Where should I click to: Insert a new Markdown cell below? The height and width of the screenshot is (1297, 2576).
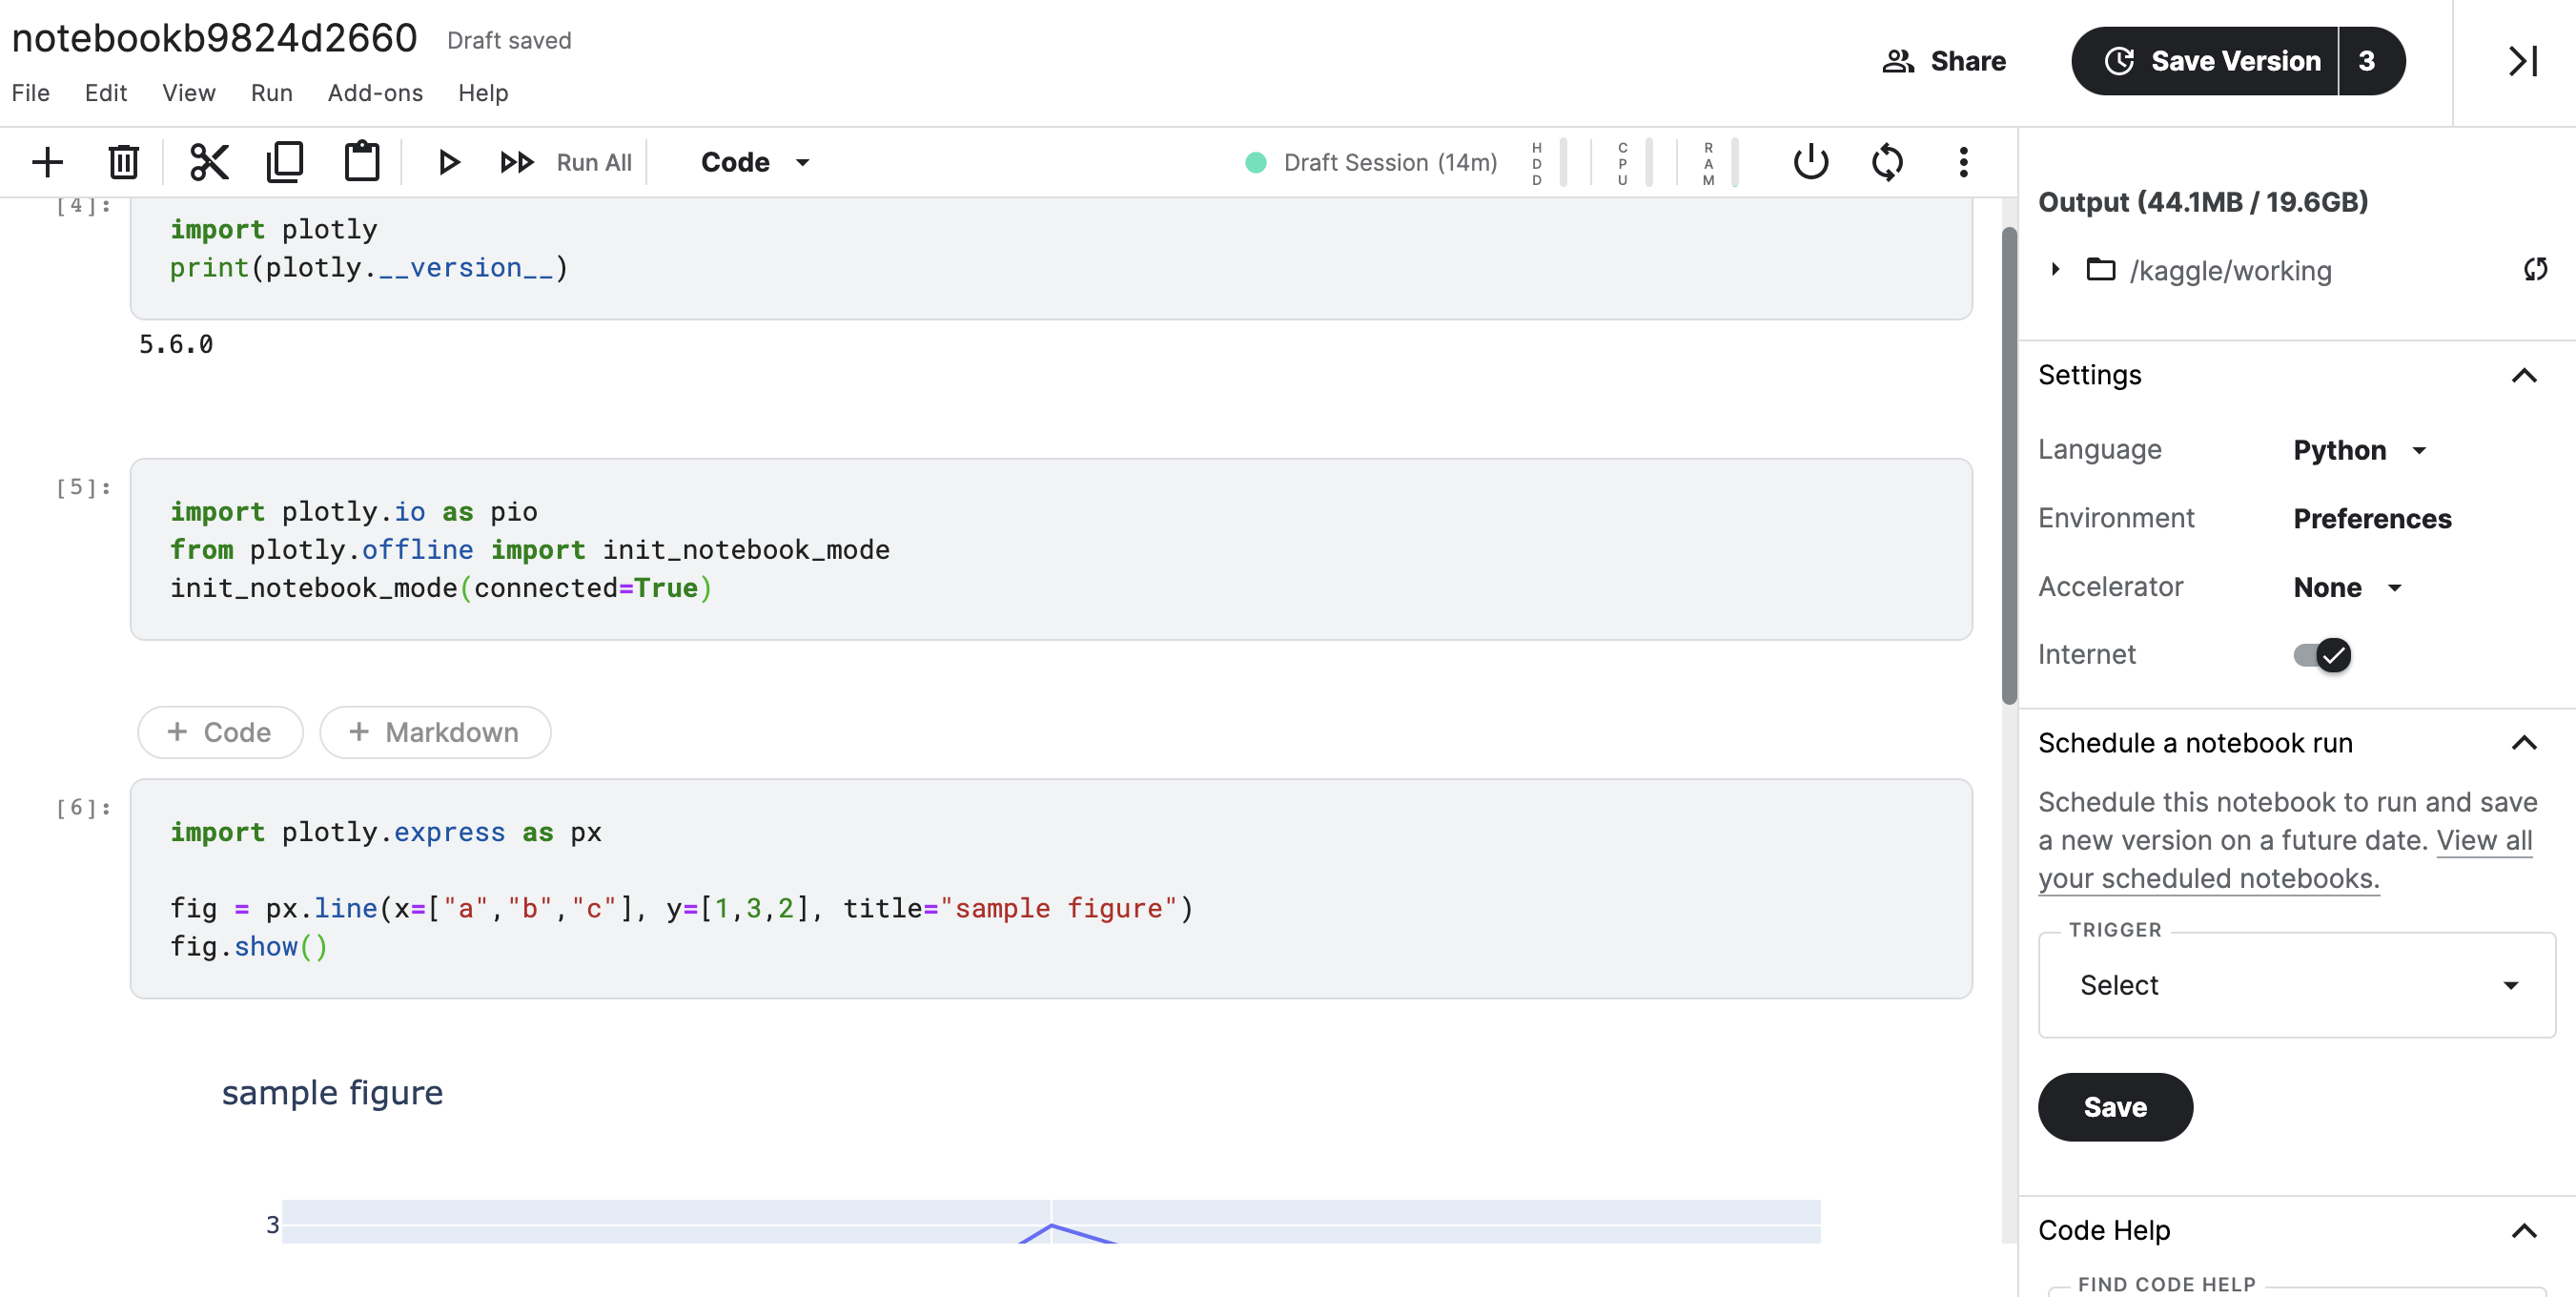(434, 732)
